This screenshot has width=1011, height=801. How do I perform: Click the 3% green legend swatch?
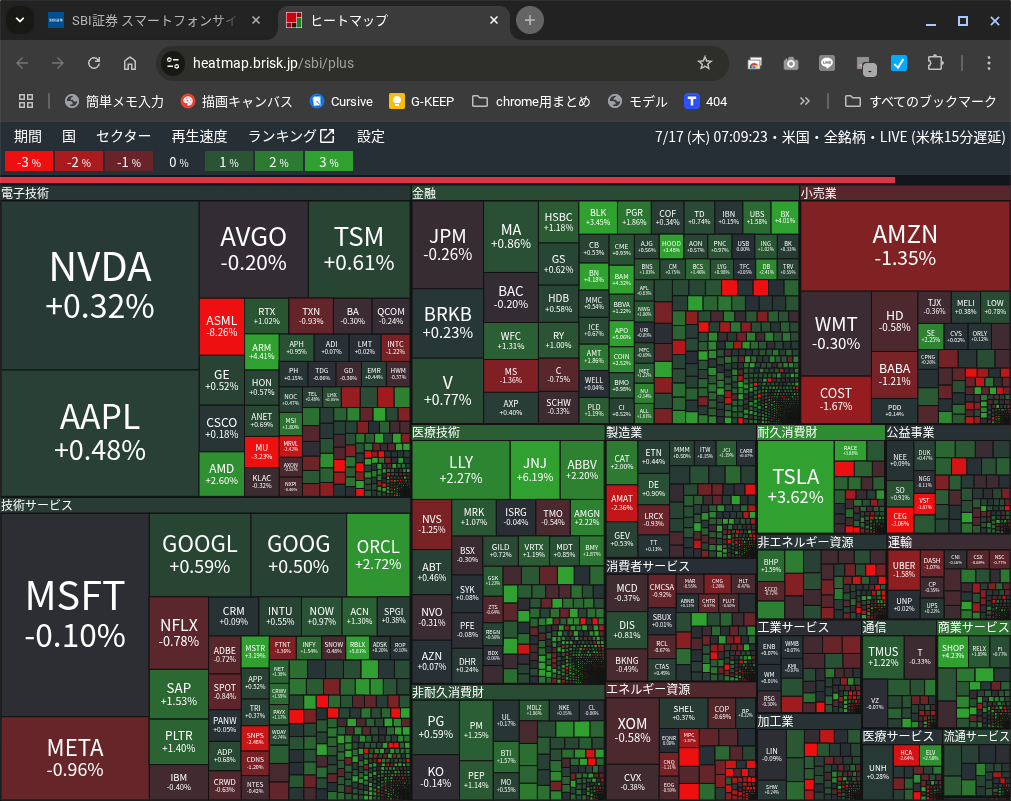pos(329,162)
